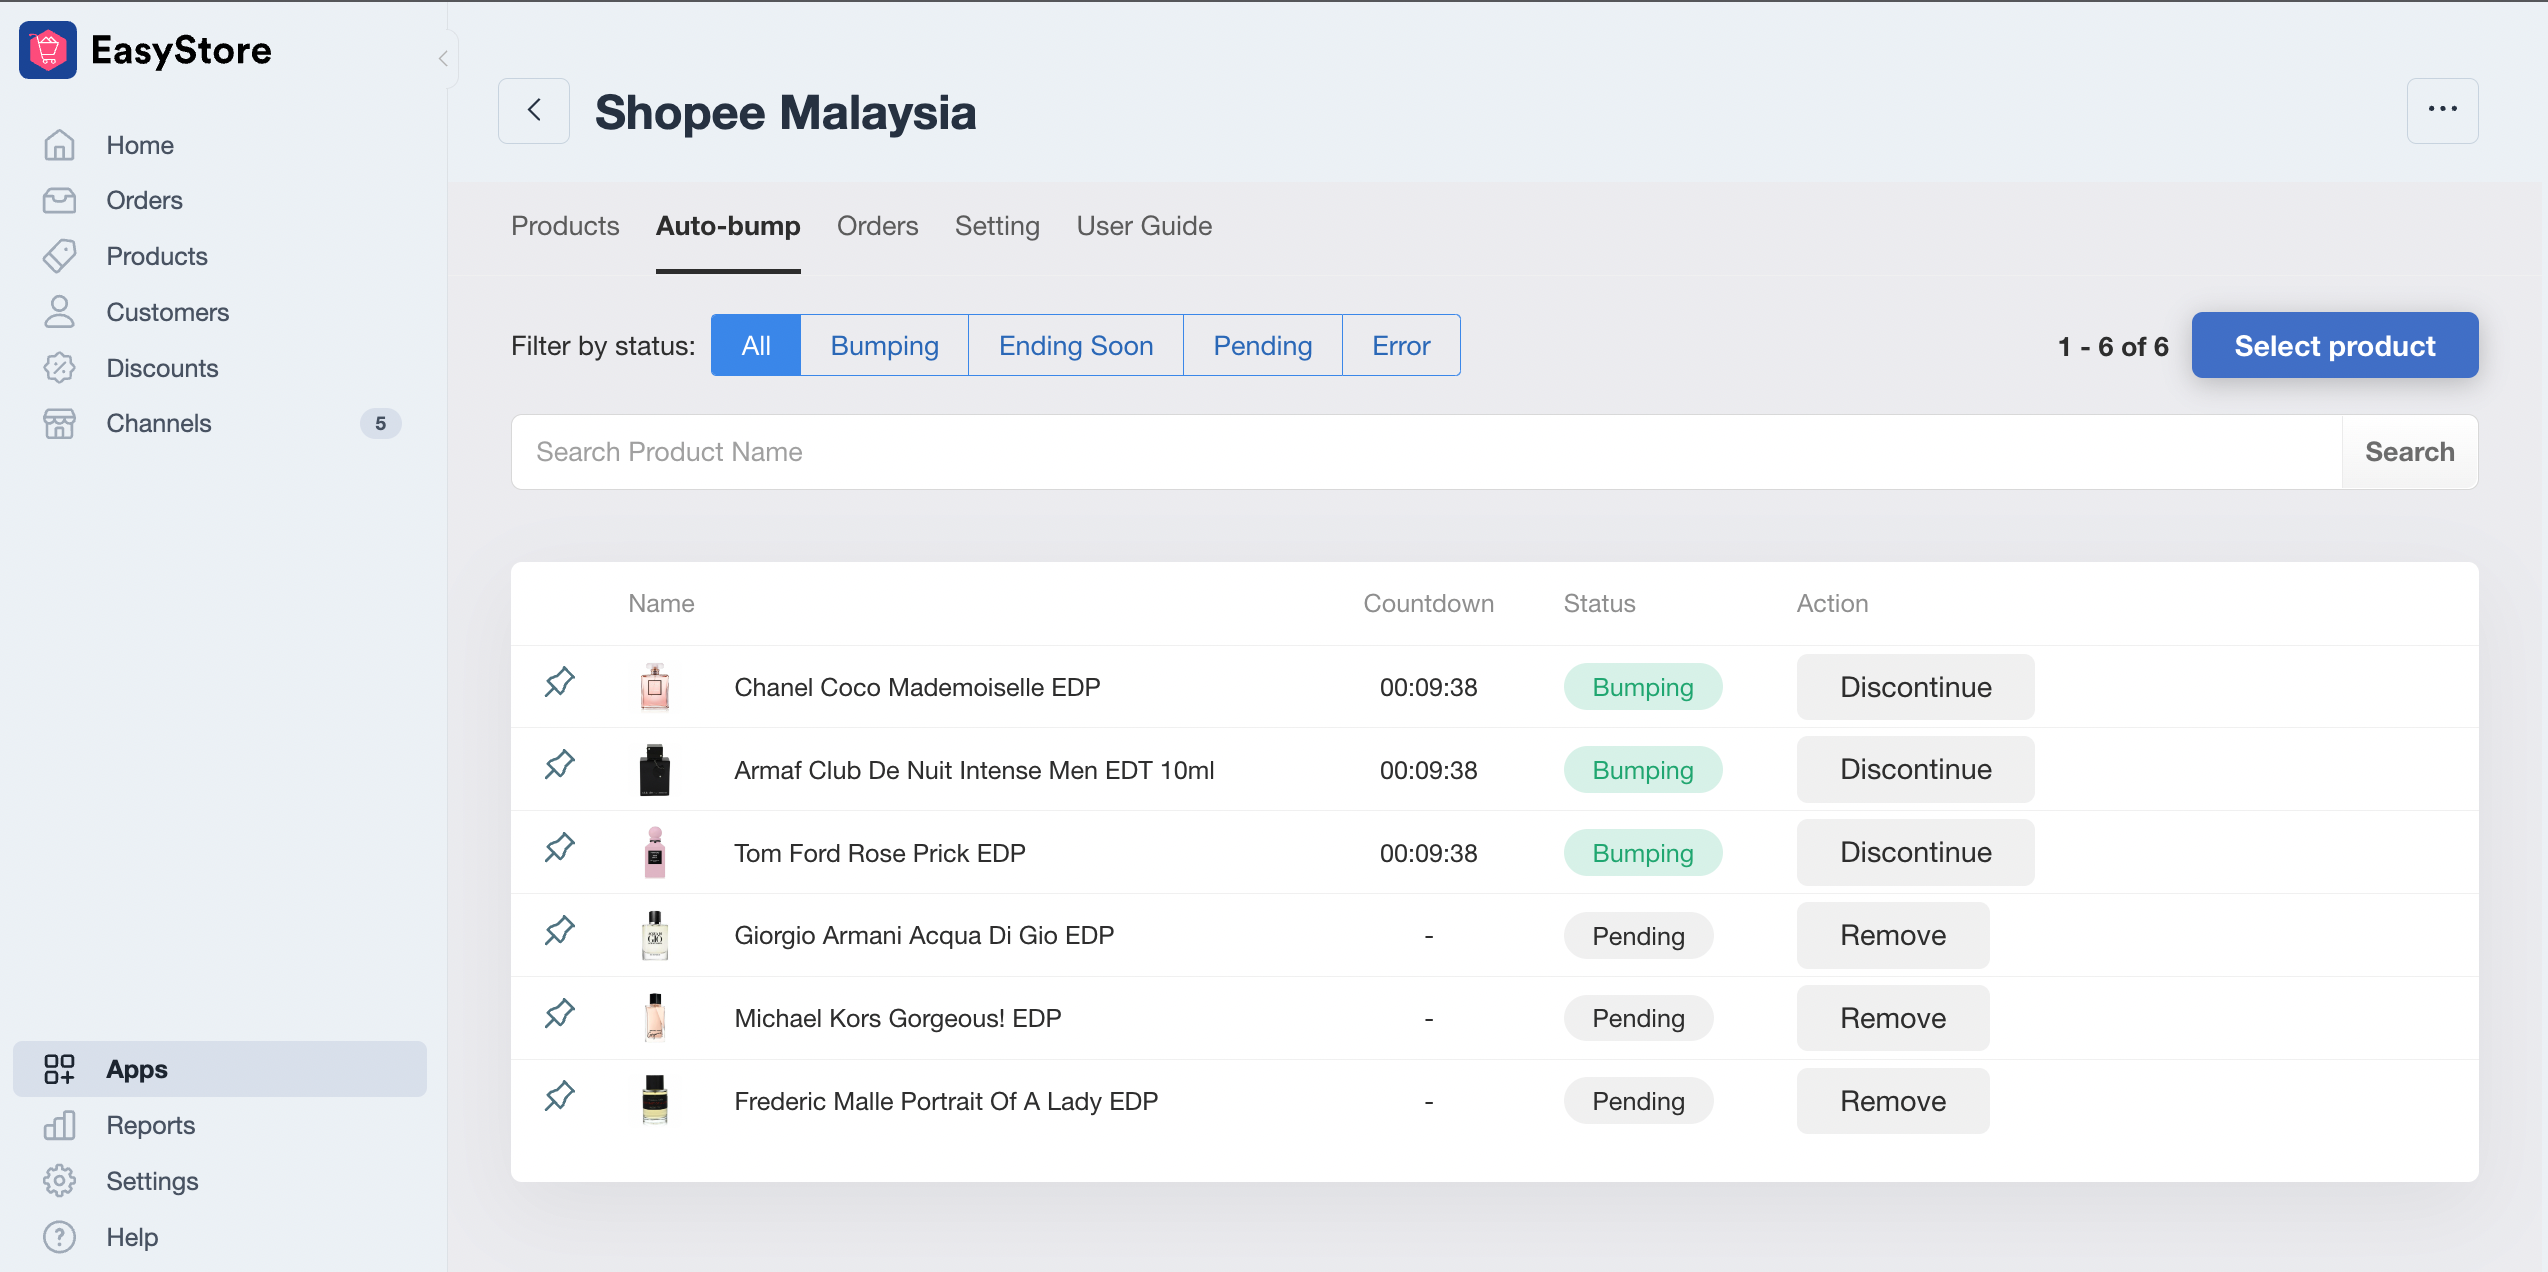2548x1272 pixels.
Task: Click the 1 - 6 of 6 counter
Action: pyautogui.click(x=2113, y=346)
